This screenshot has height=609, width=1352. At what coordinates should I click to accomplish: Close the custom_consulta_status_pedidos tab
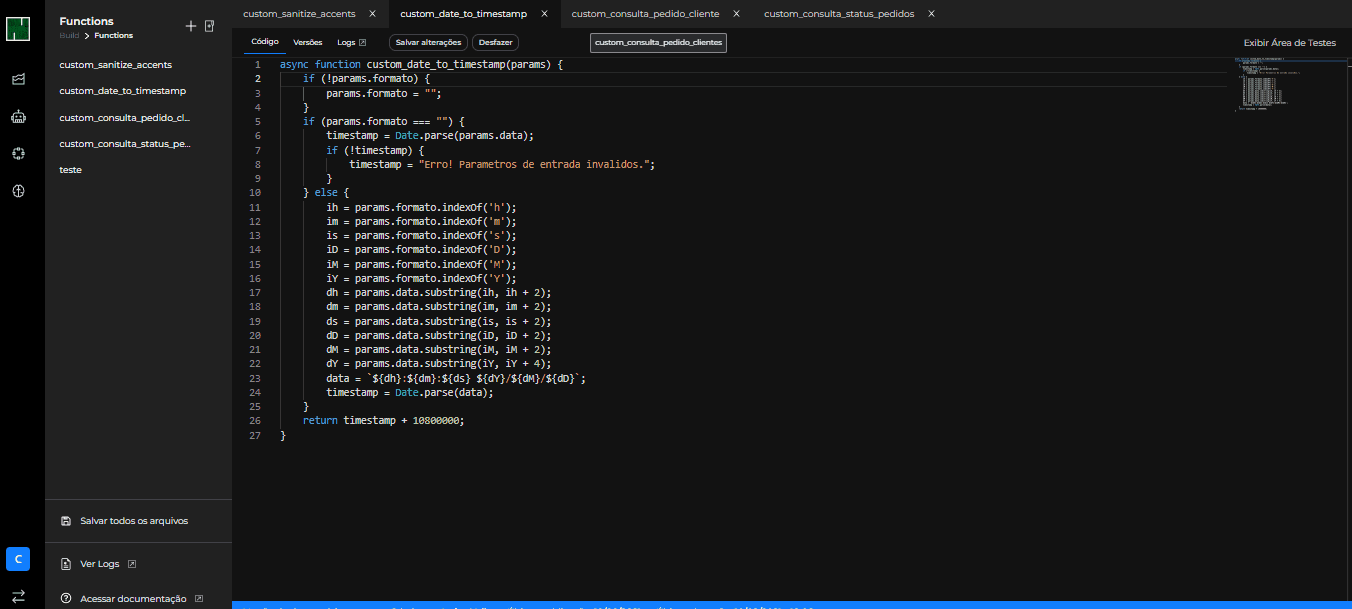tap(931, 14)
